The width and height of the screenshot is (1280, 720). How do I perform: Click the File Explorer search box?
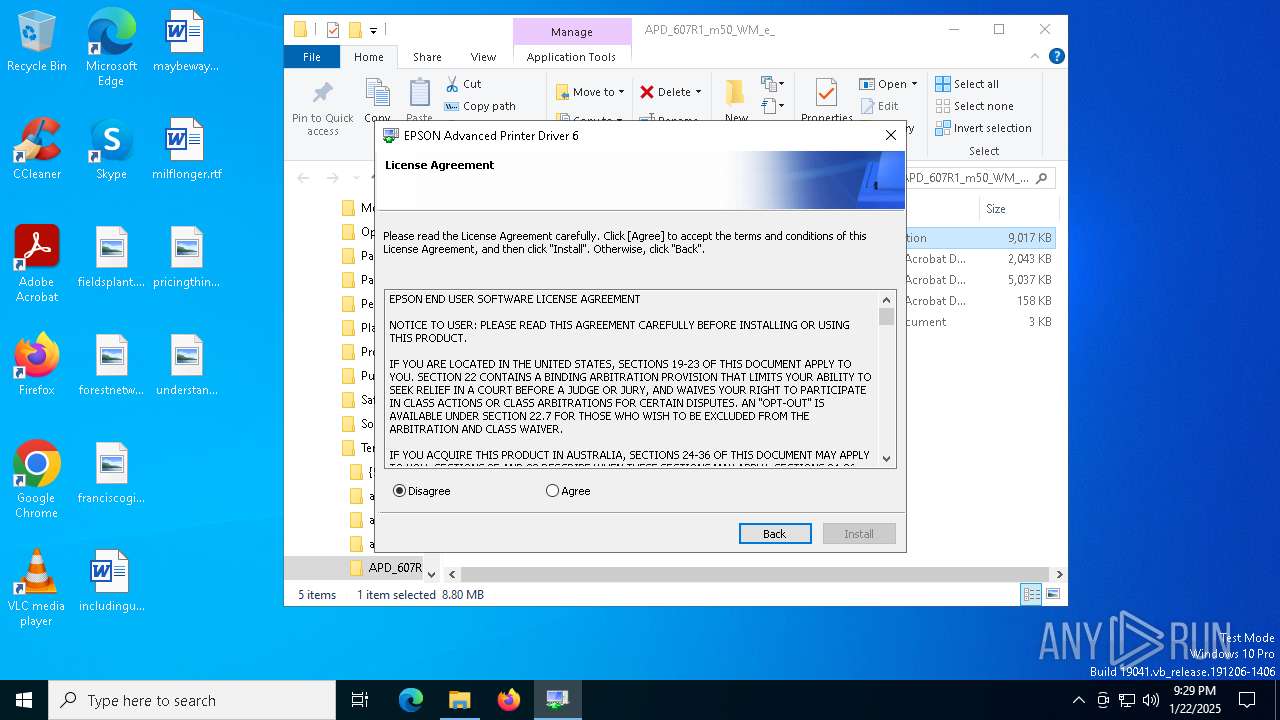pos(978,178)
